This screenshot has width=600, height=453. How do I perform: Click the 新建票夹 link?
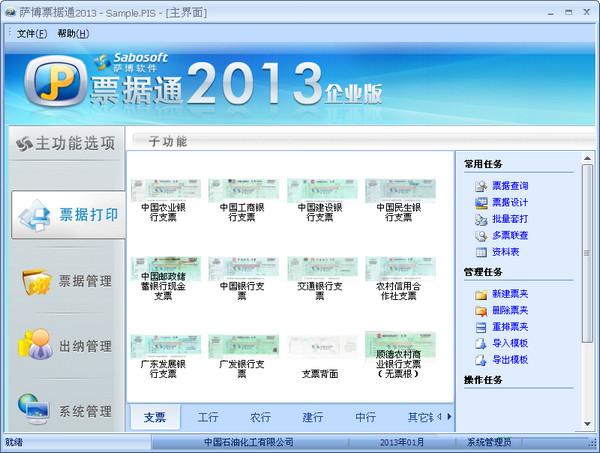pyautogui.click(x=510, y=294)
